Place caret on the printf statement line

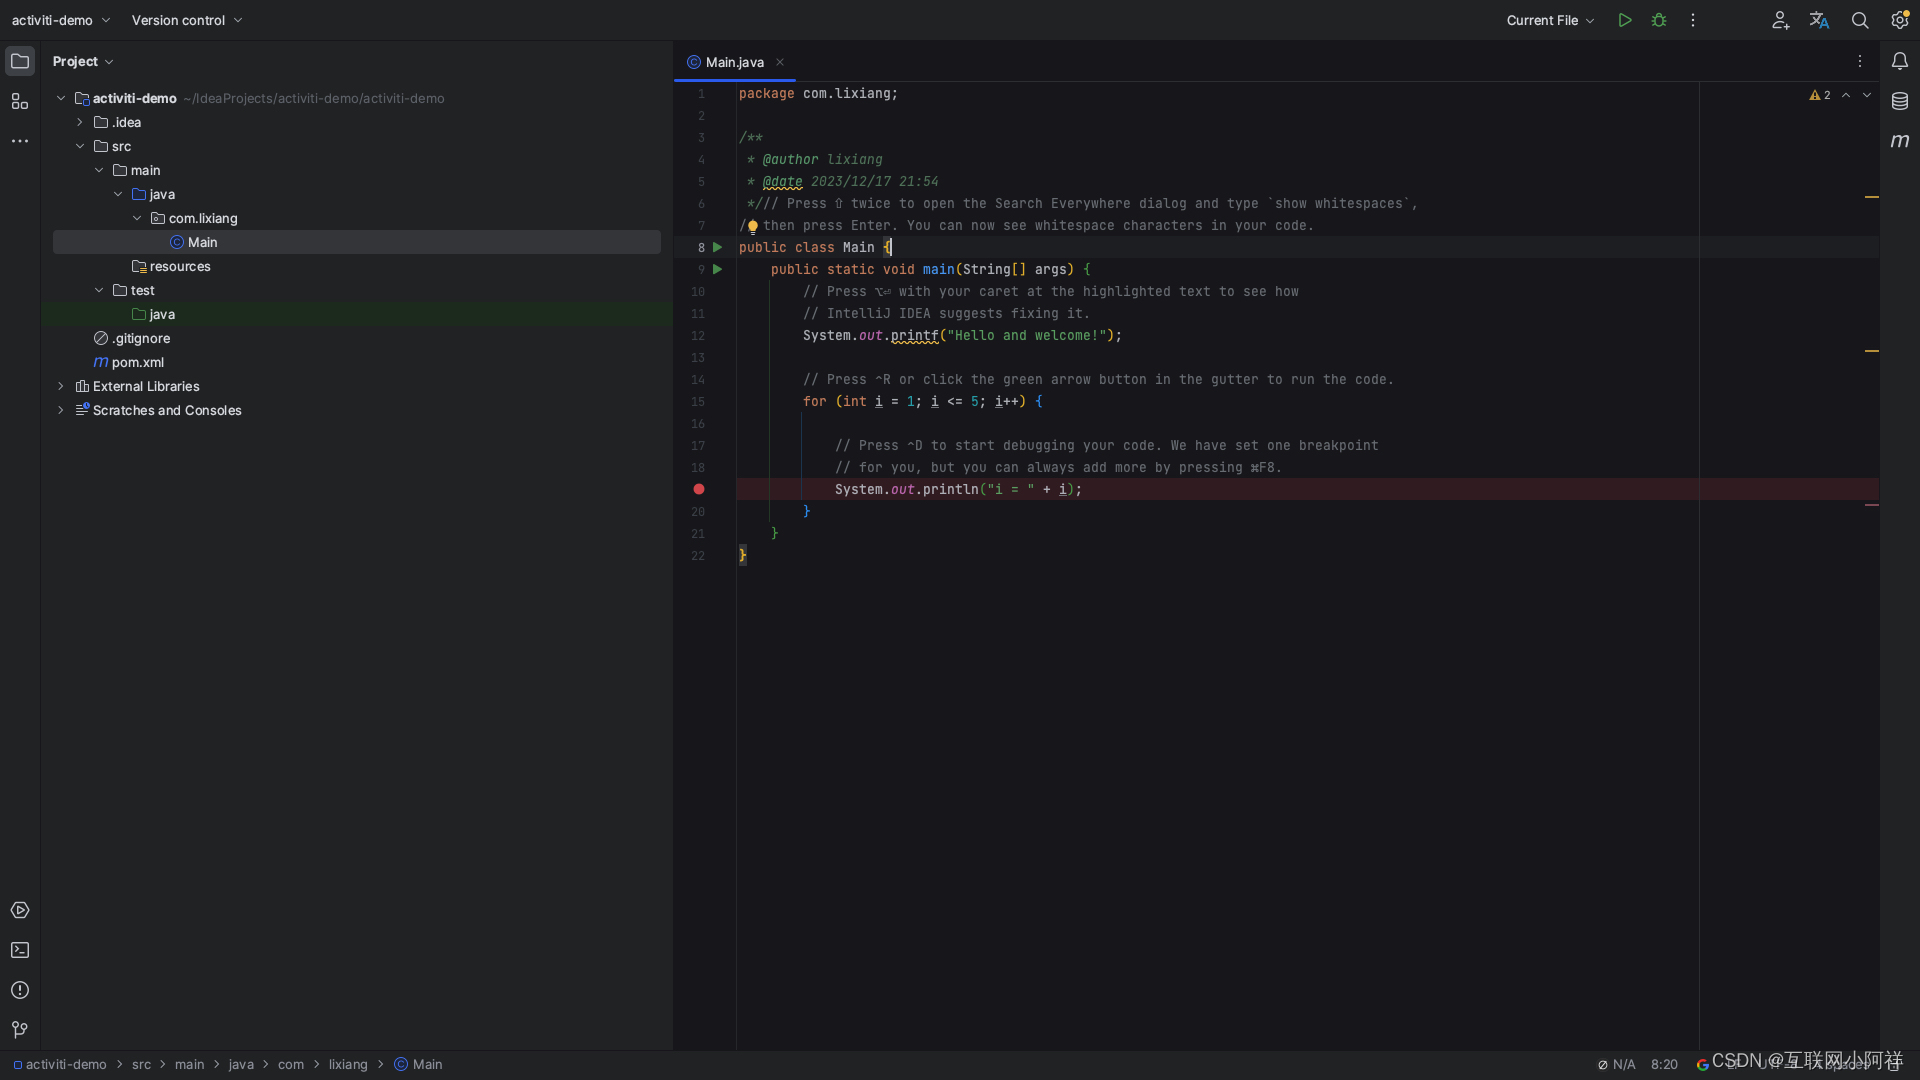point(962,335)
